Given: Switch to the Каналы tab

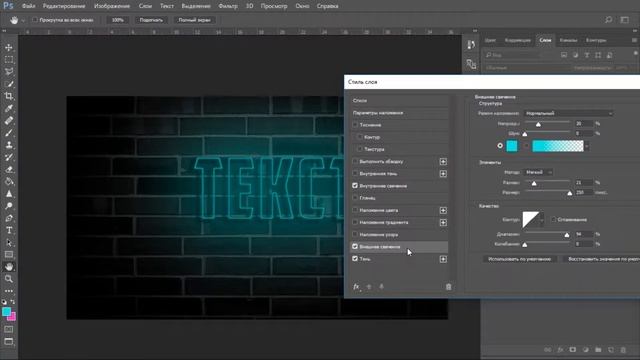Looking at the screenshot, I should coord(568,40).
